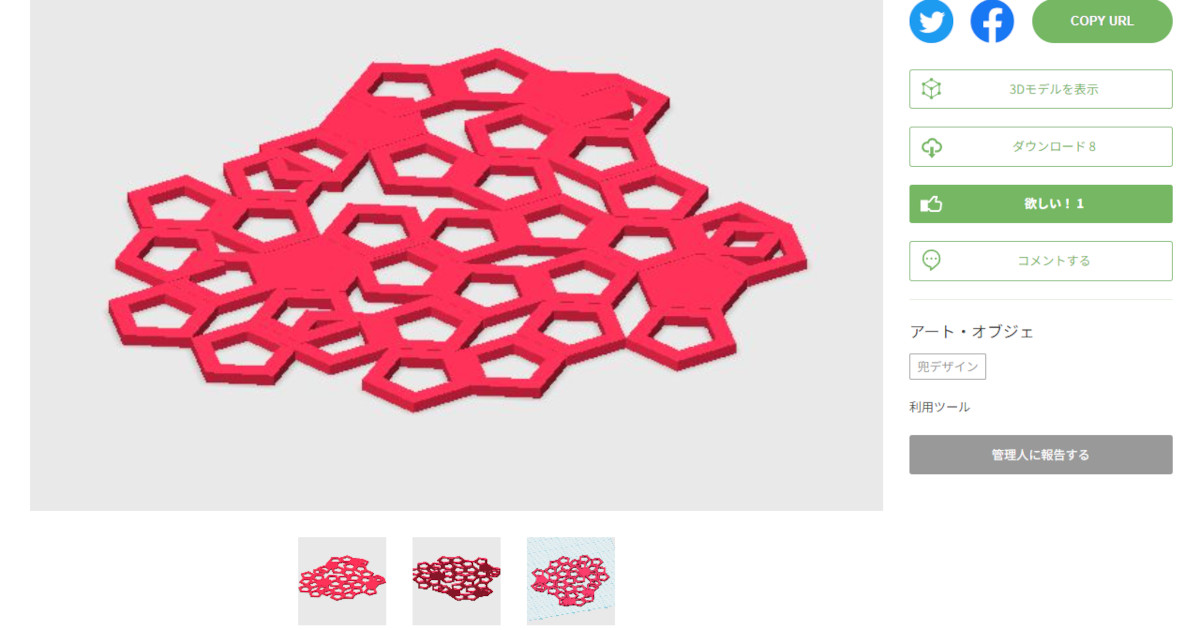Toggle the 欲しい！1 like button
This screenshot has height=630, width=1200.
pos(1041,204)
